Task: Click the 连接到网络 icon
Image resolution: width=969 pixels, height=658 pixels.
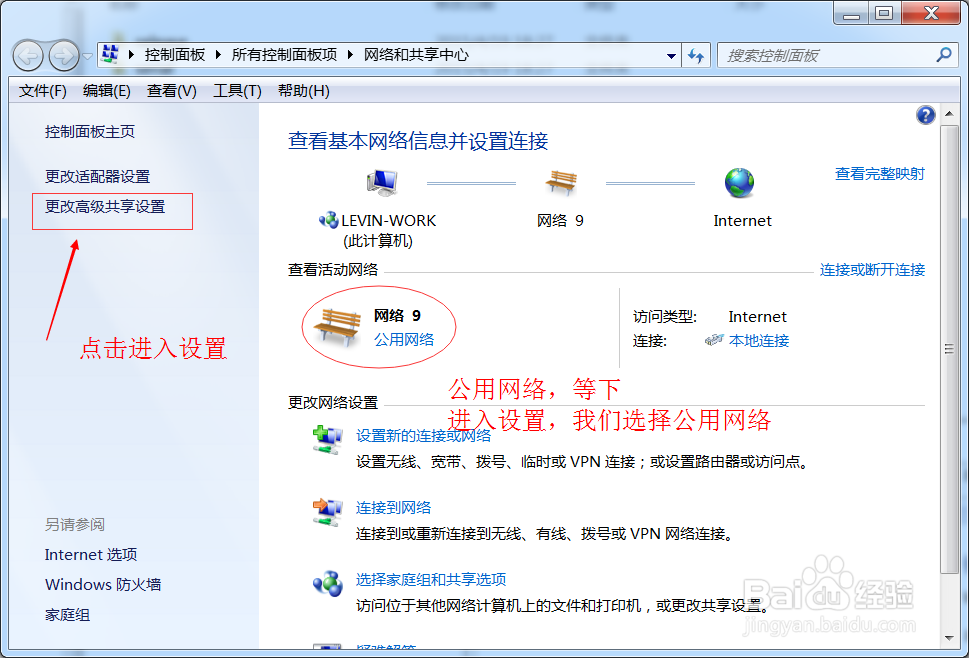Action: [x=328, y=512]
